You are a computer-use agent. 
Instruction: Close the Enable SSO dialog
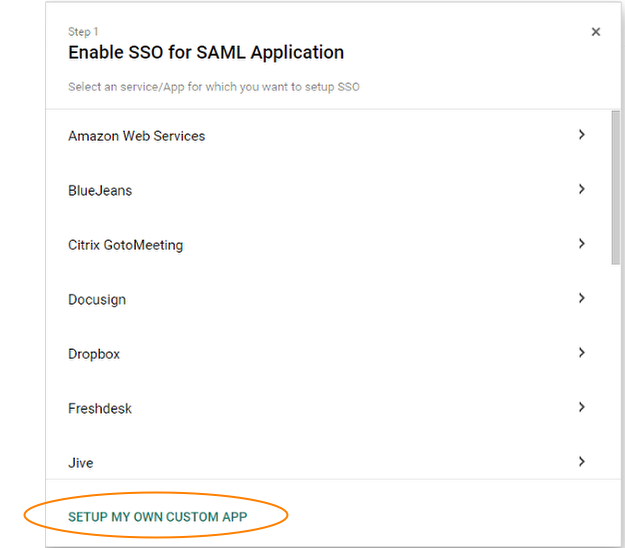[x=596, y=32]
